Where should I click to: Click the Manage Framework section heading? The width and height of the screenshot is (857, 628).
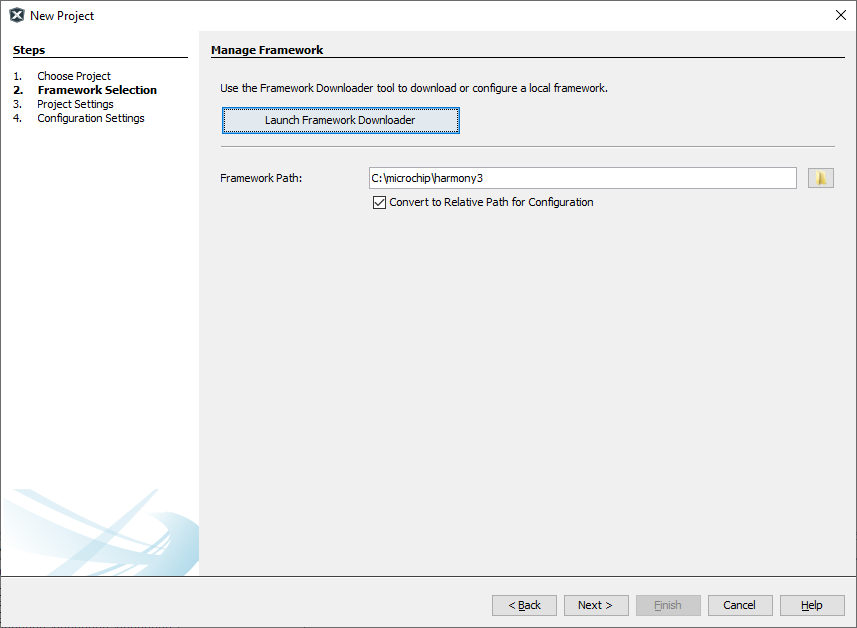(267, 50)
